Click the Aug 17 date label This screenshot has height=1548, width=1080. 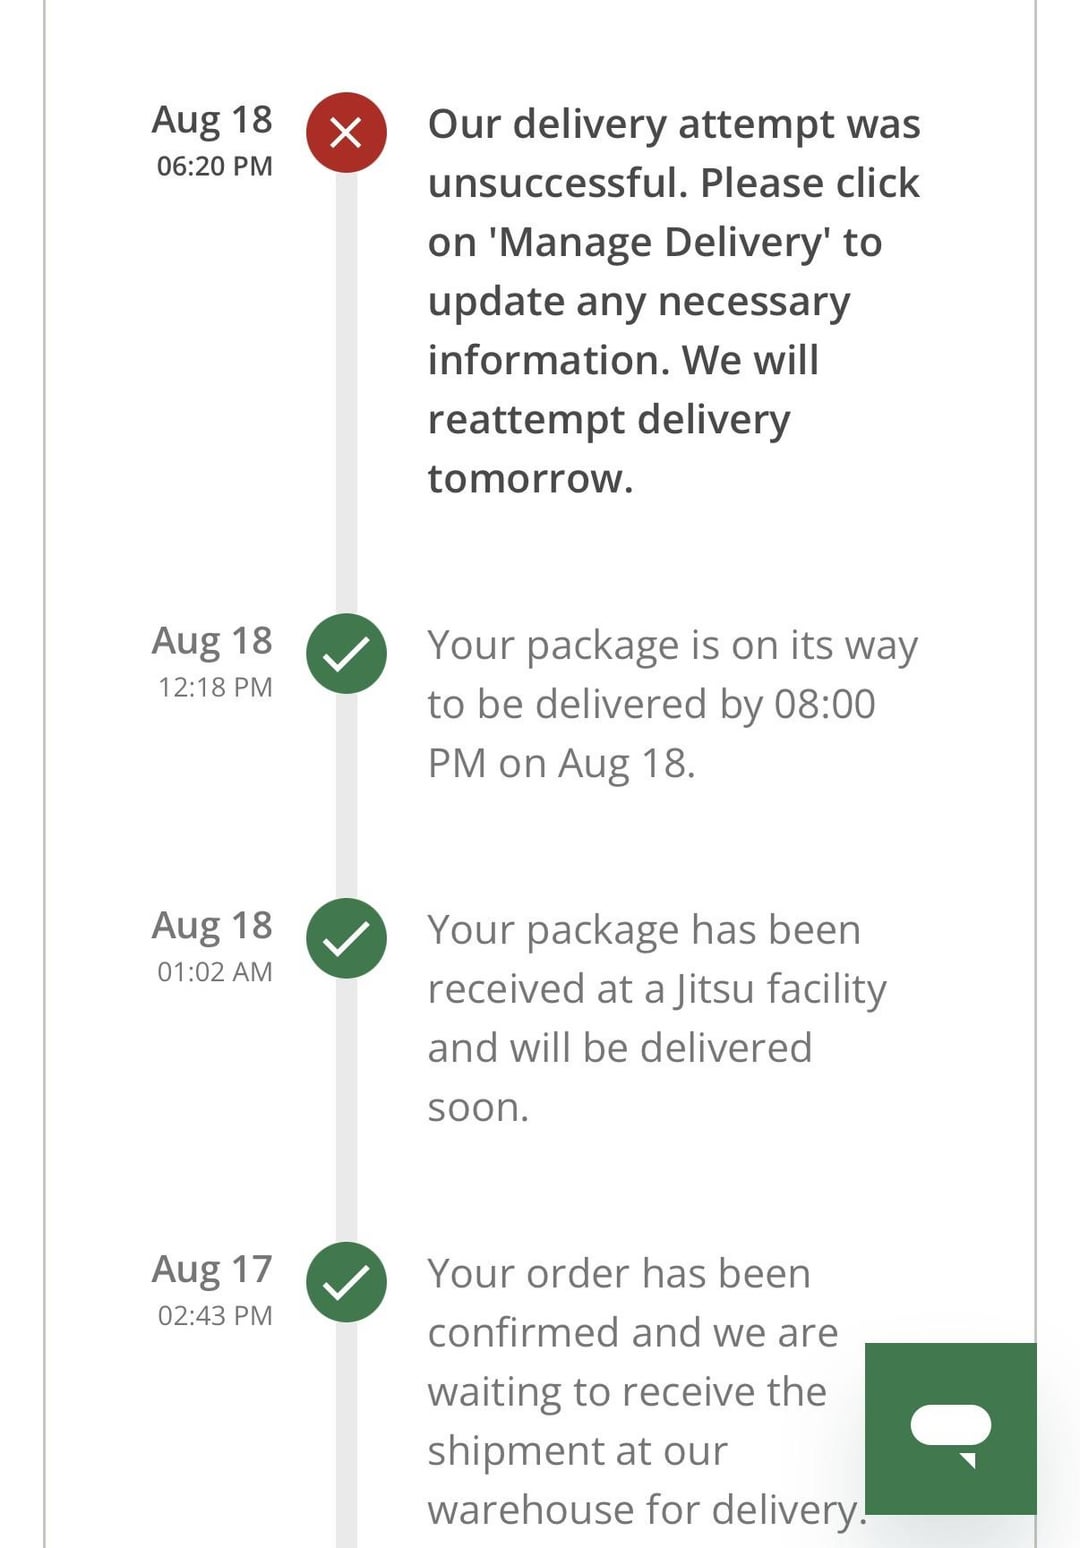[212, 1269]
